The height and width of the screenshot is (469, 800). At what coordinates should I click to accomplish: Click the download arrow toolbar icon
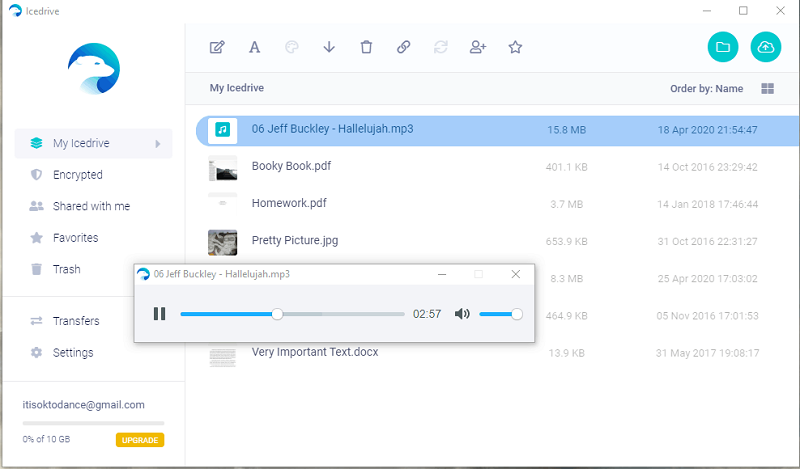click(x=329, y=47)
